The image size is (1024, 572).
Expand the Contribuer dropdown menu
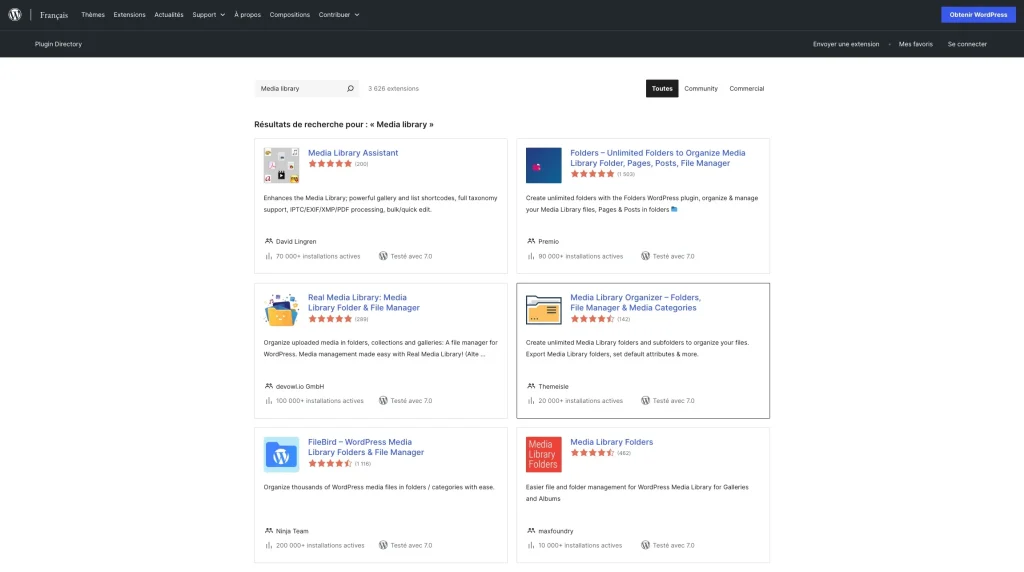tap(339, 14)
